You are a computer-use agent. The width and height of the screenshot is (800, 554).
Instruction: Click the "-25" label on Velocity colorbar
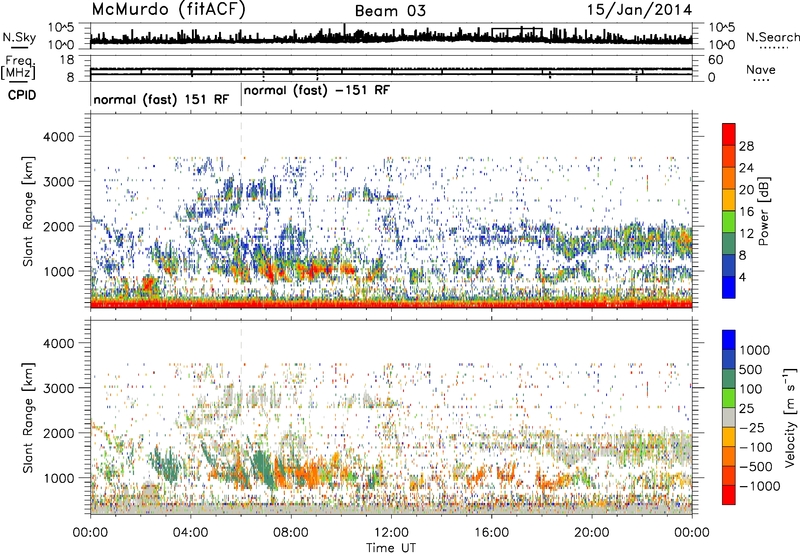pyautogui.click(x=754, y=428)
